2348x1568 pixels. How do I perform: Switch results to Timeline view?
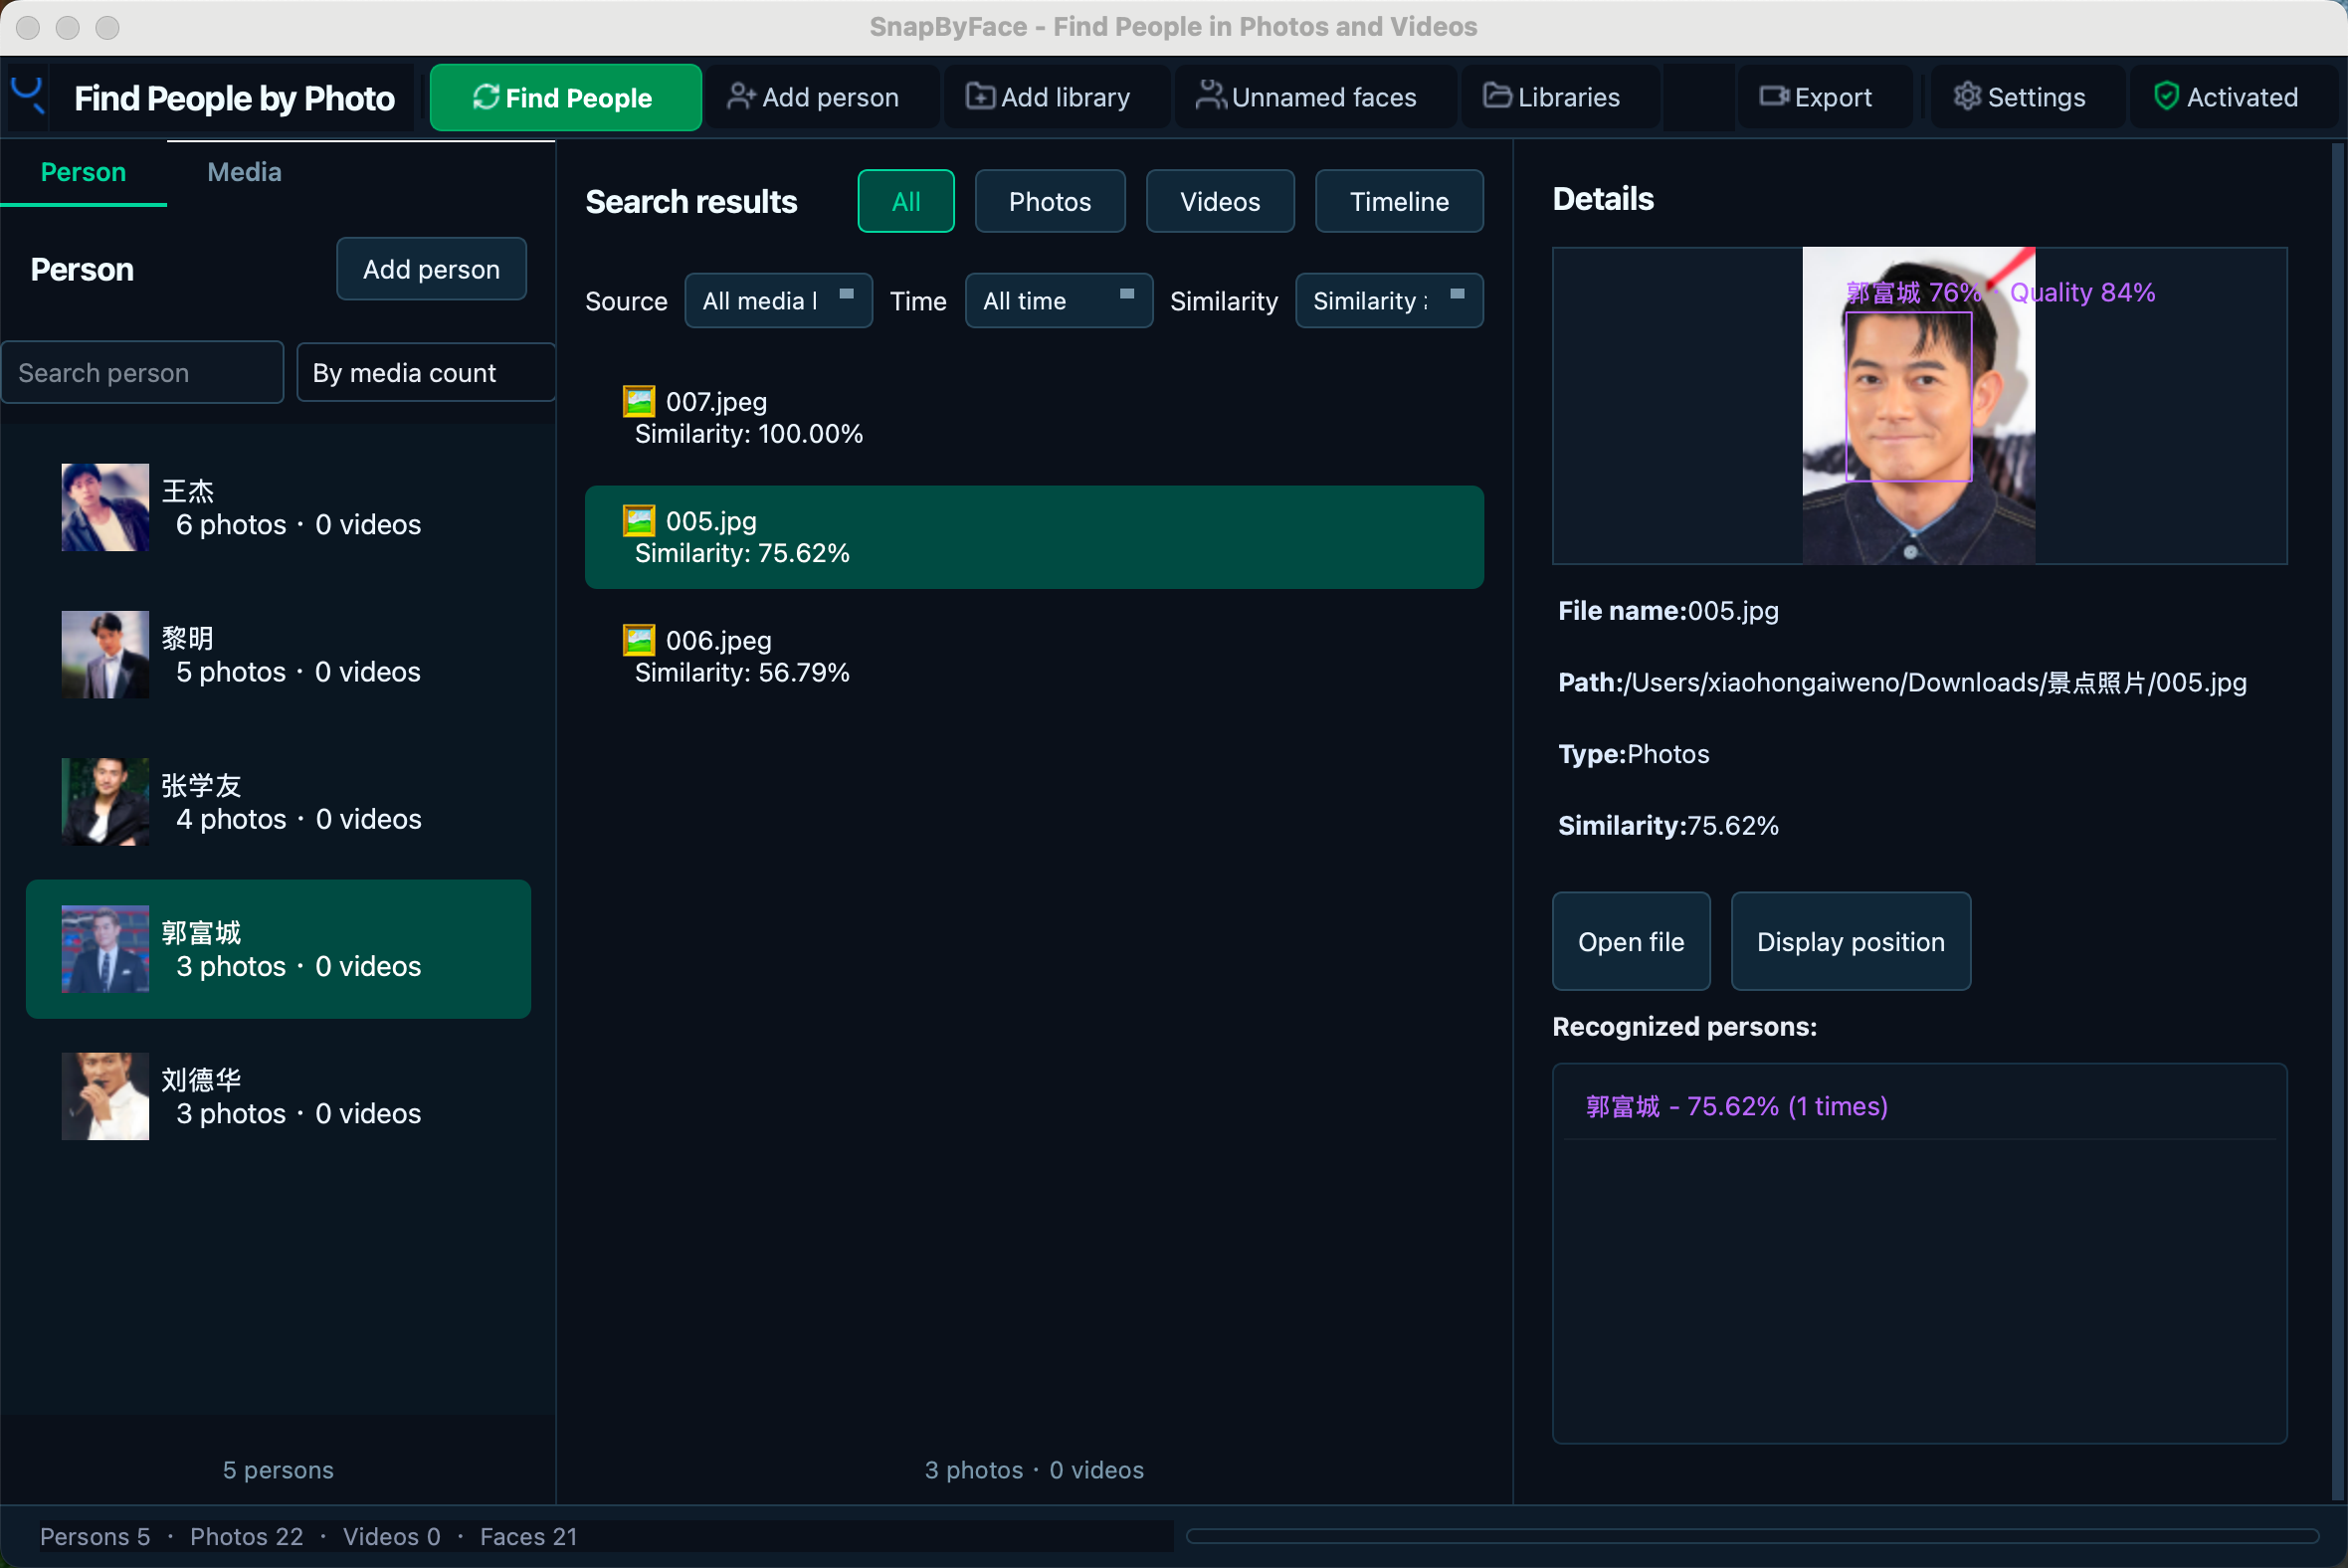coord(1399,202)
